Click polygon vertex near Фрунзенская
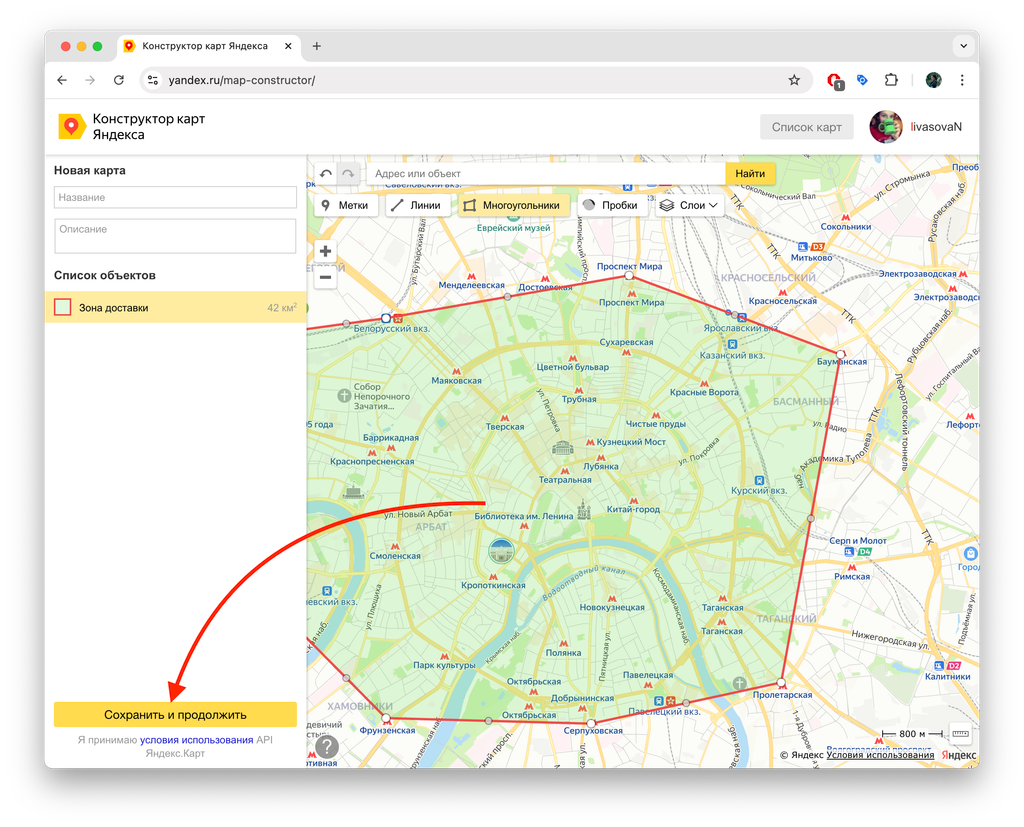Image resolution: width=1024 pixels, height=827 pixels. (386, 718)
